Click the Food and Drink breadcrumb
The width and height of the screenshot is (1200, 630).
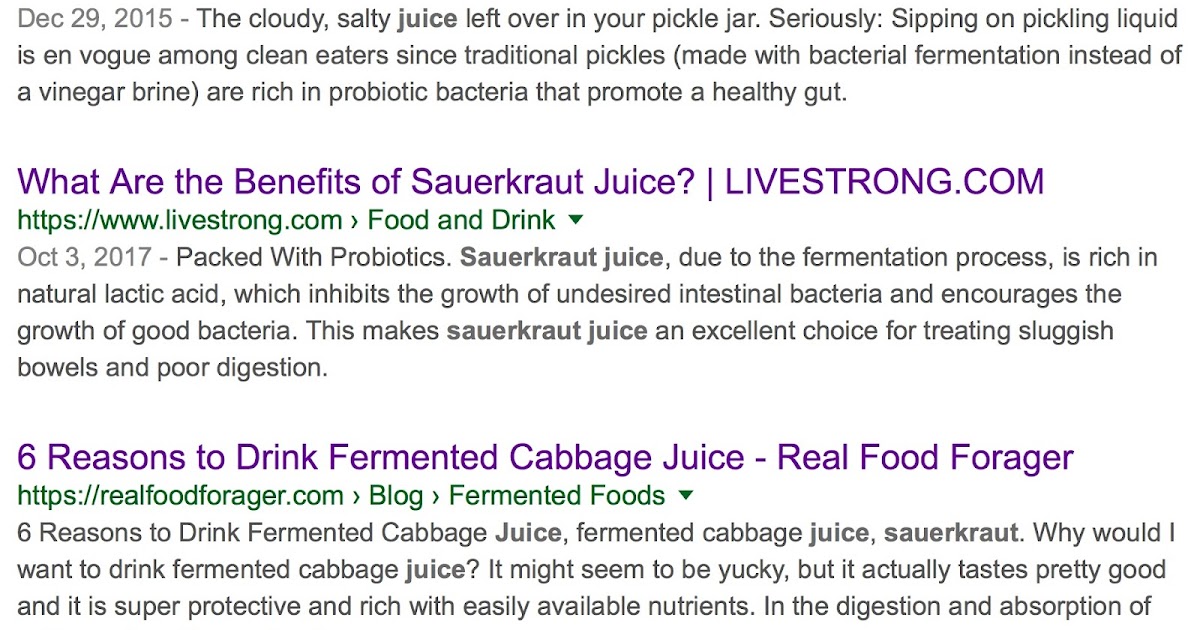click(x=461, y=220)
